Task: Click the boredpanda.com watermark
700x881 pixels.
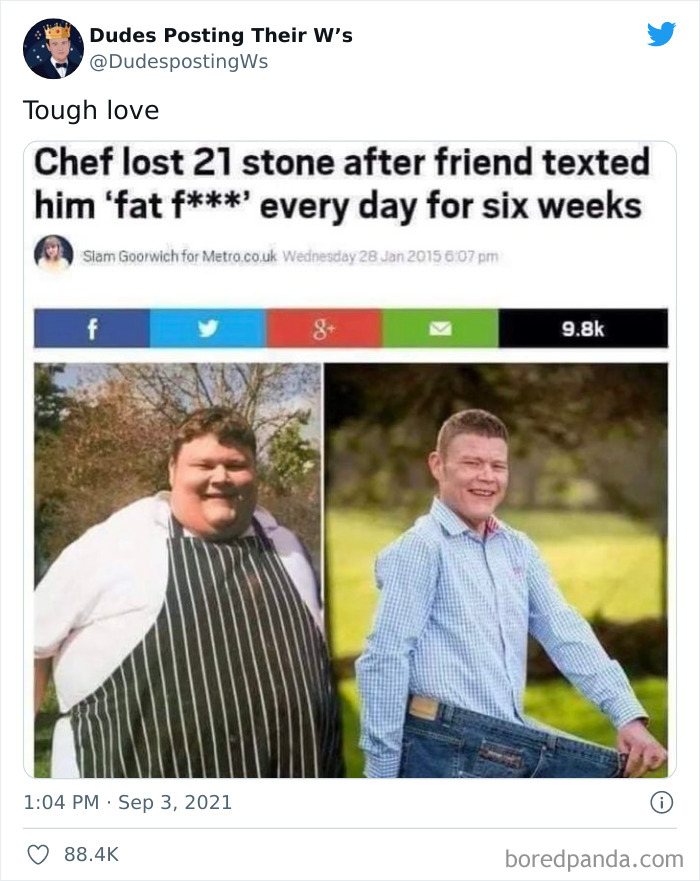Action: [594, 859]
